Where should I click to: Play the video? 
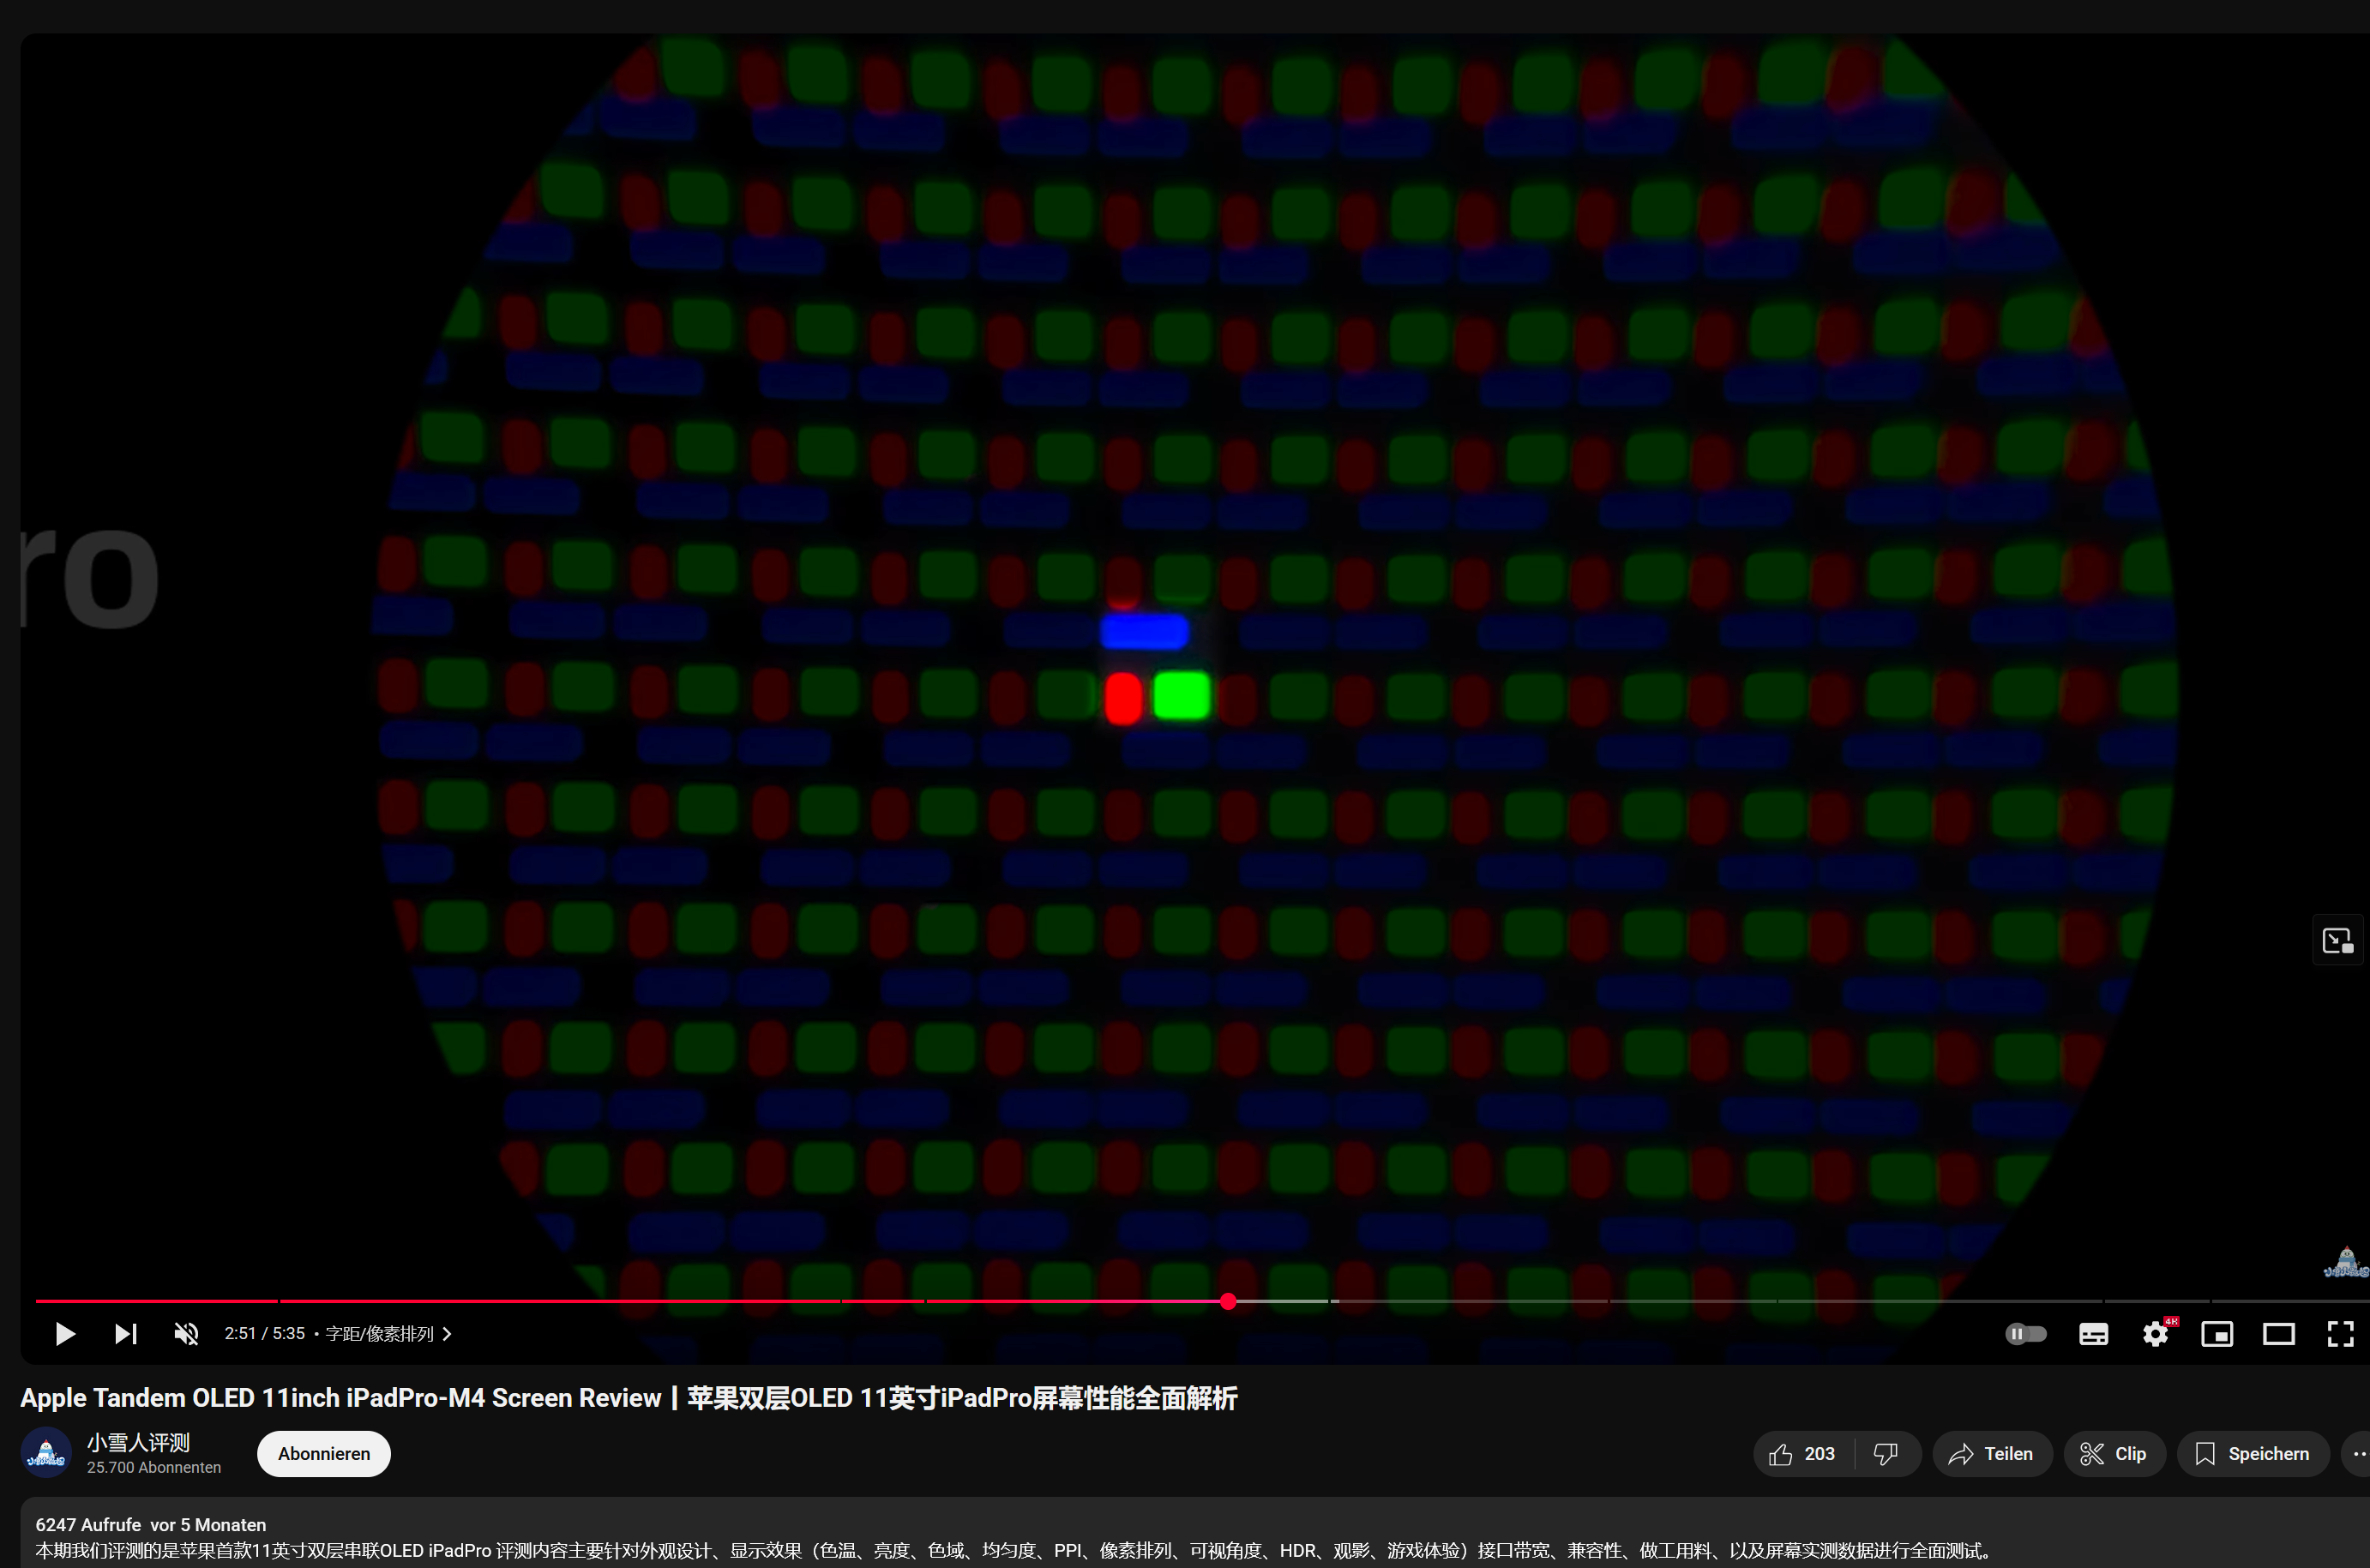pyautogui.click(x=64, y=1333)
